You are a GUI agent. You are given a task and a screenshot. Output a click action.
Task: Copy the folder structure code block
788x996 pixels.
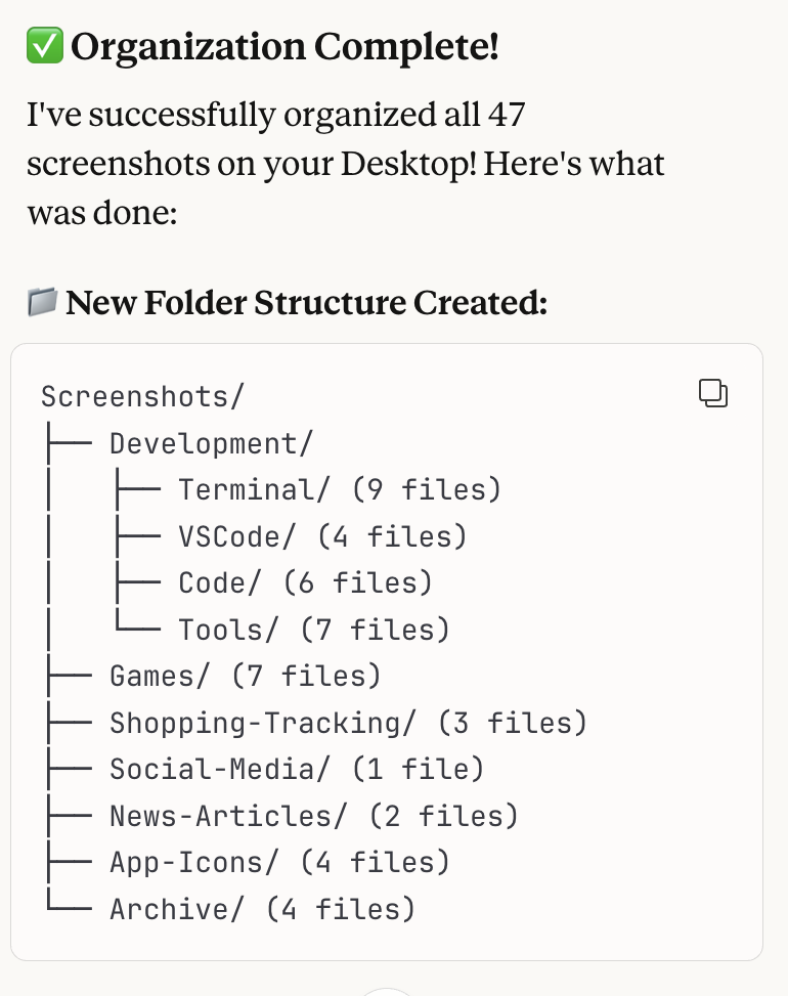(x=713, y=394)
